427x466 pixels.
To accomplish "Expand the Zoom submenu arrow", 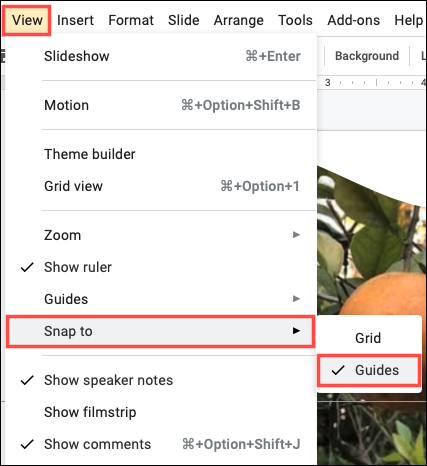I will [296, 235].
